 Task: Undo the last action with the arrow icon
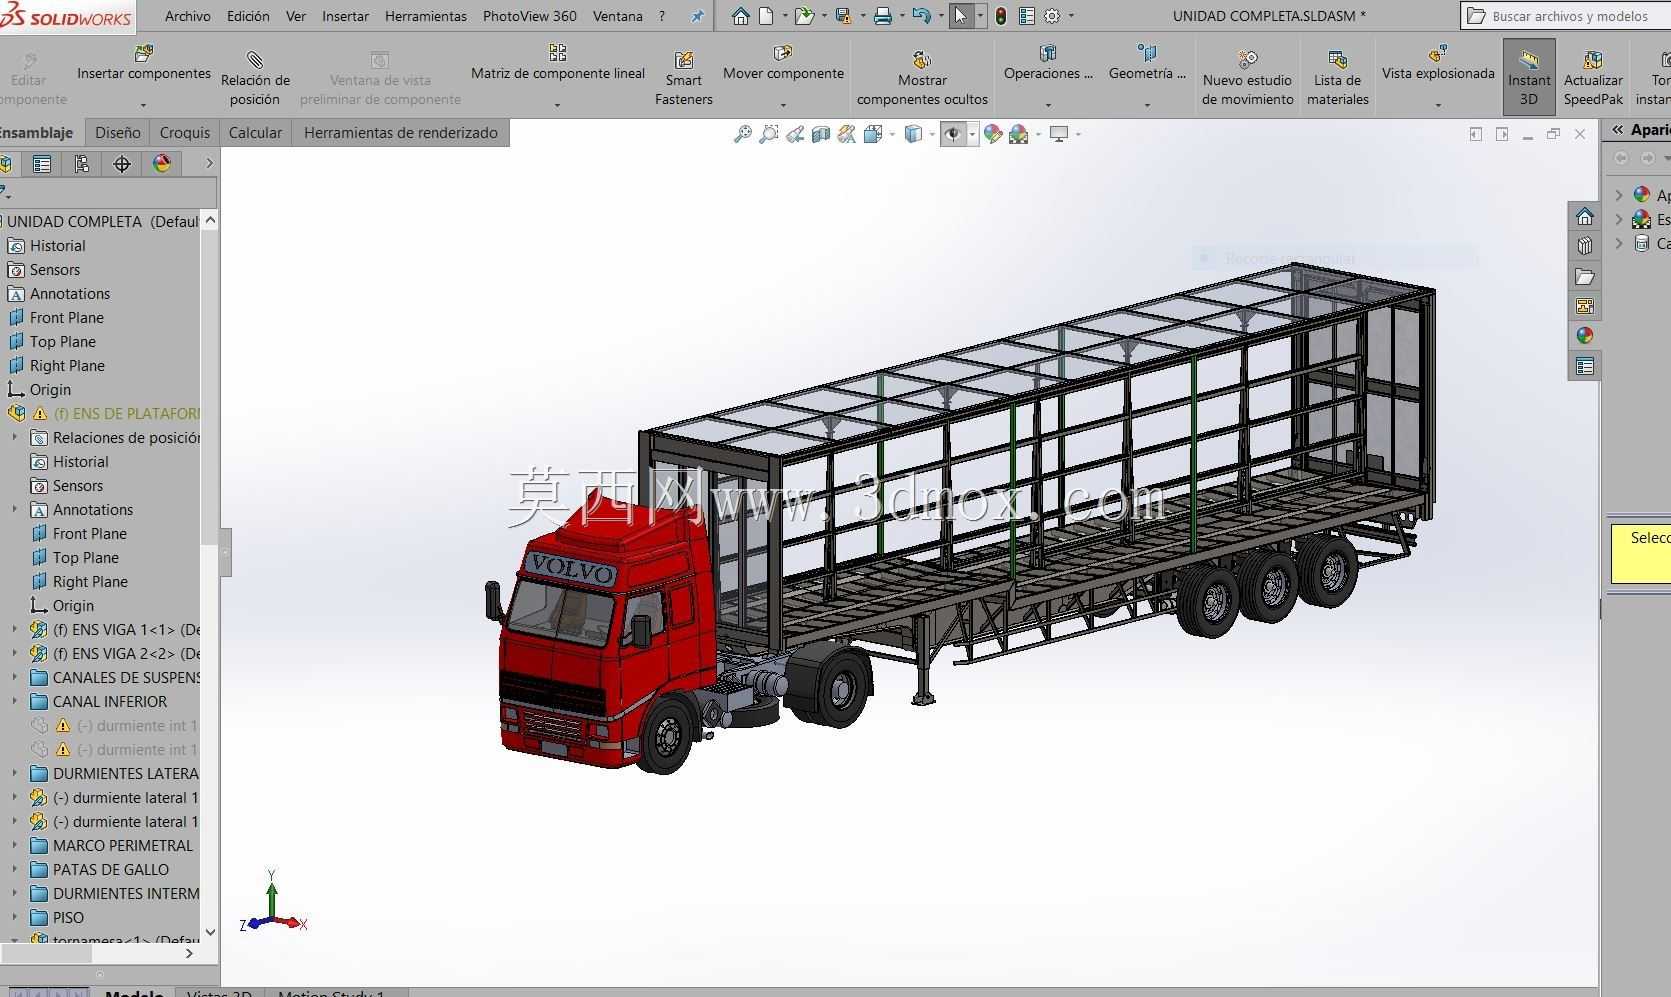click(x=921, y=16)
